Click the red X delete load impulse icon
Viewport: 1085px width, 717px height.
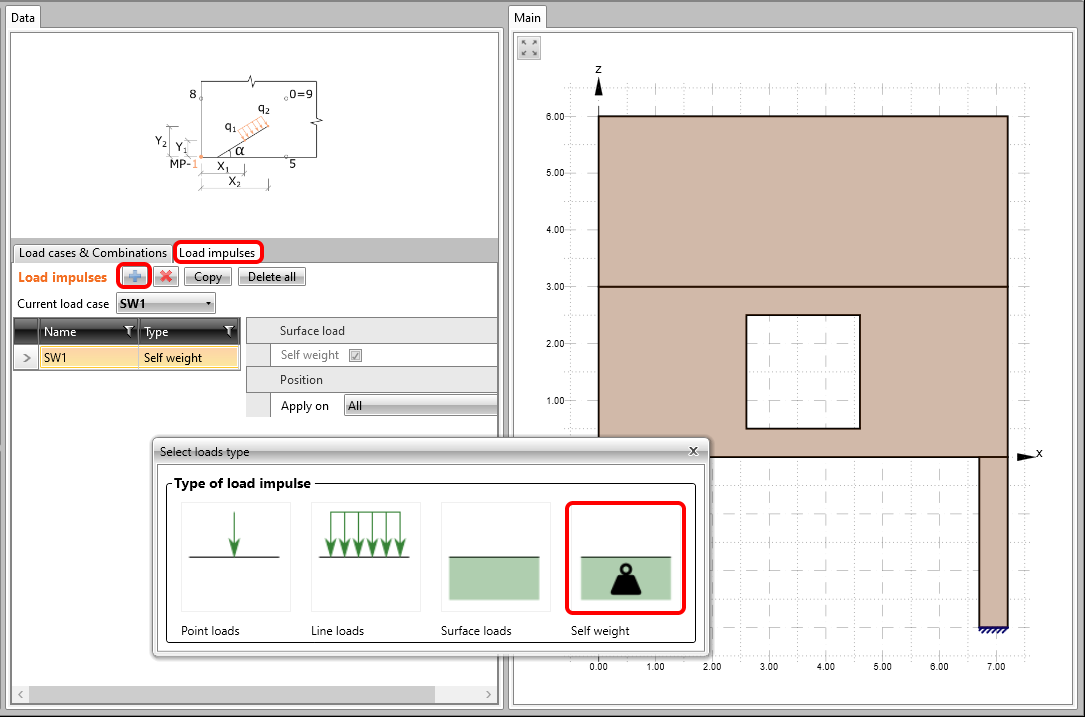pos(166,277)
